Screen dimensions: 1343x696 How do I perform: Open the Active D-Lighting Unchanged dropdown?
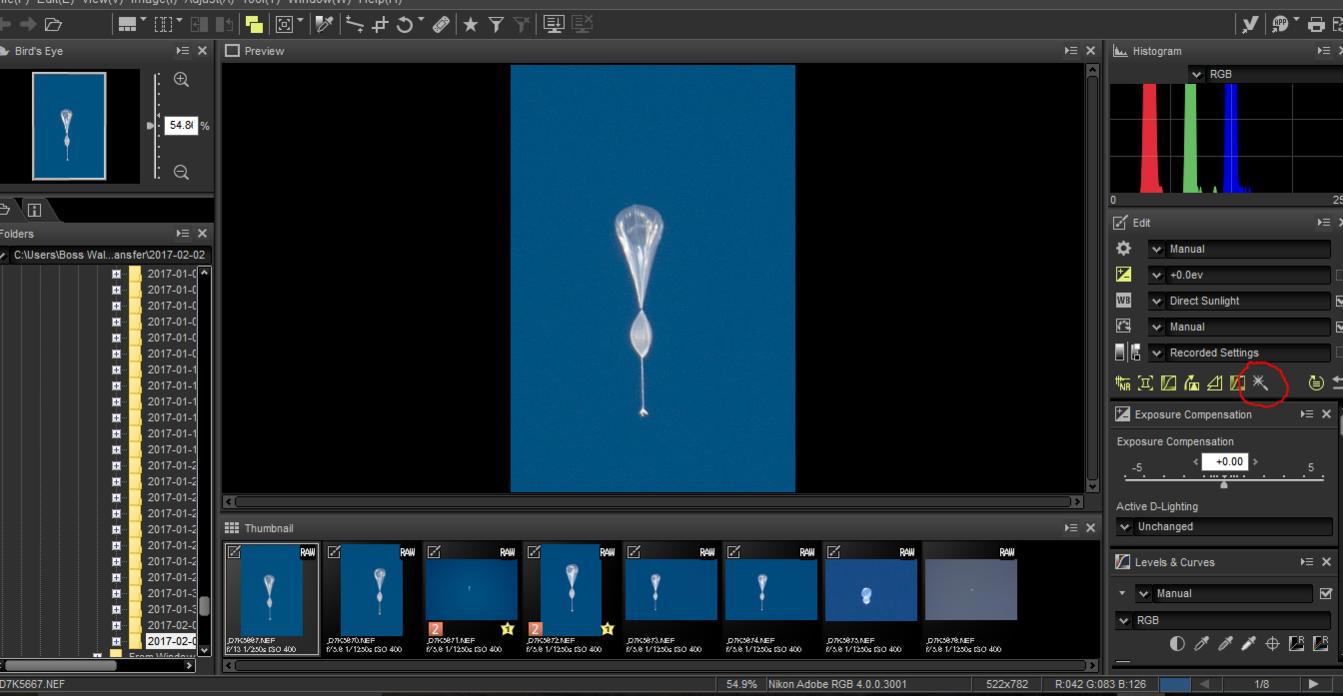coord(1125,527)
